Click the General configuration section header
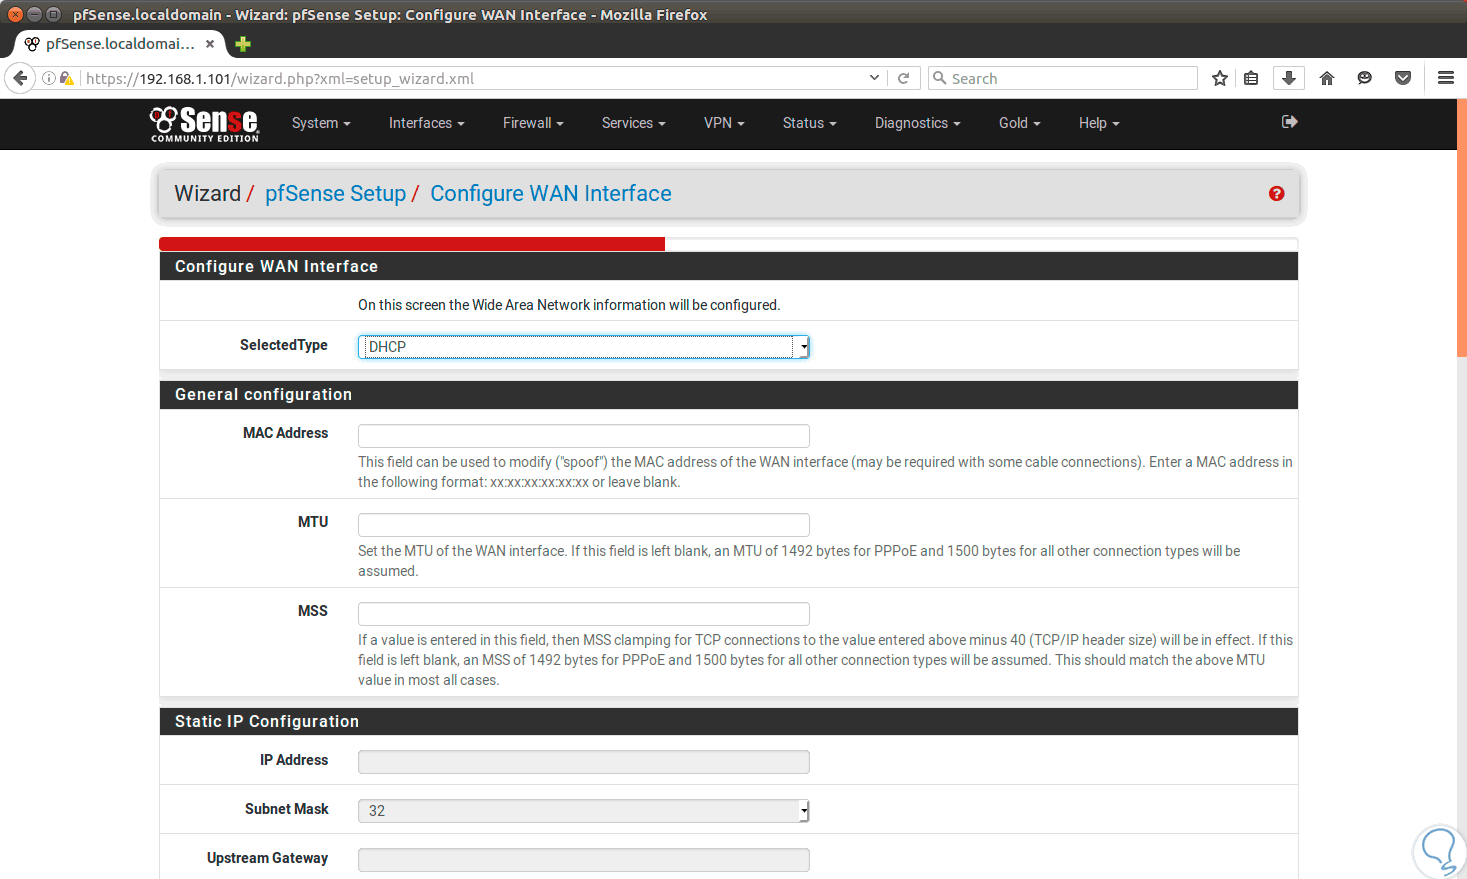This screenshot has height=879, width=1467. point(729,394)
